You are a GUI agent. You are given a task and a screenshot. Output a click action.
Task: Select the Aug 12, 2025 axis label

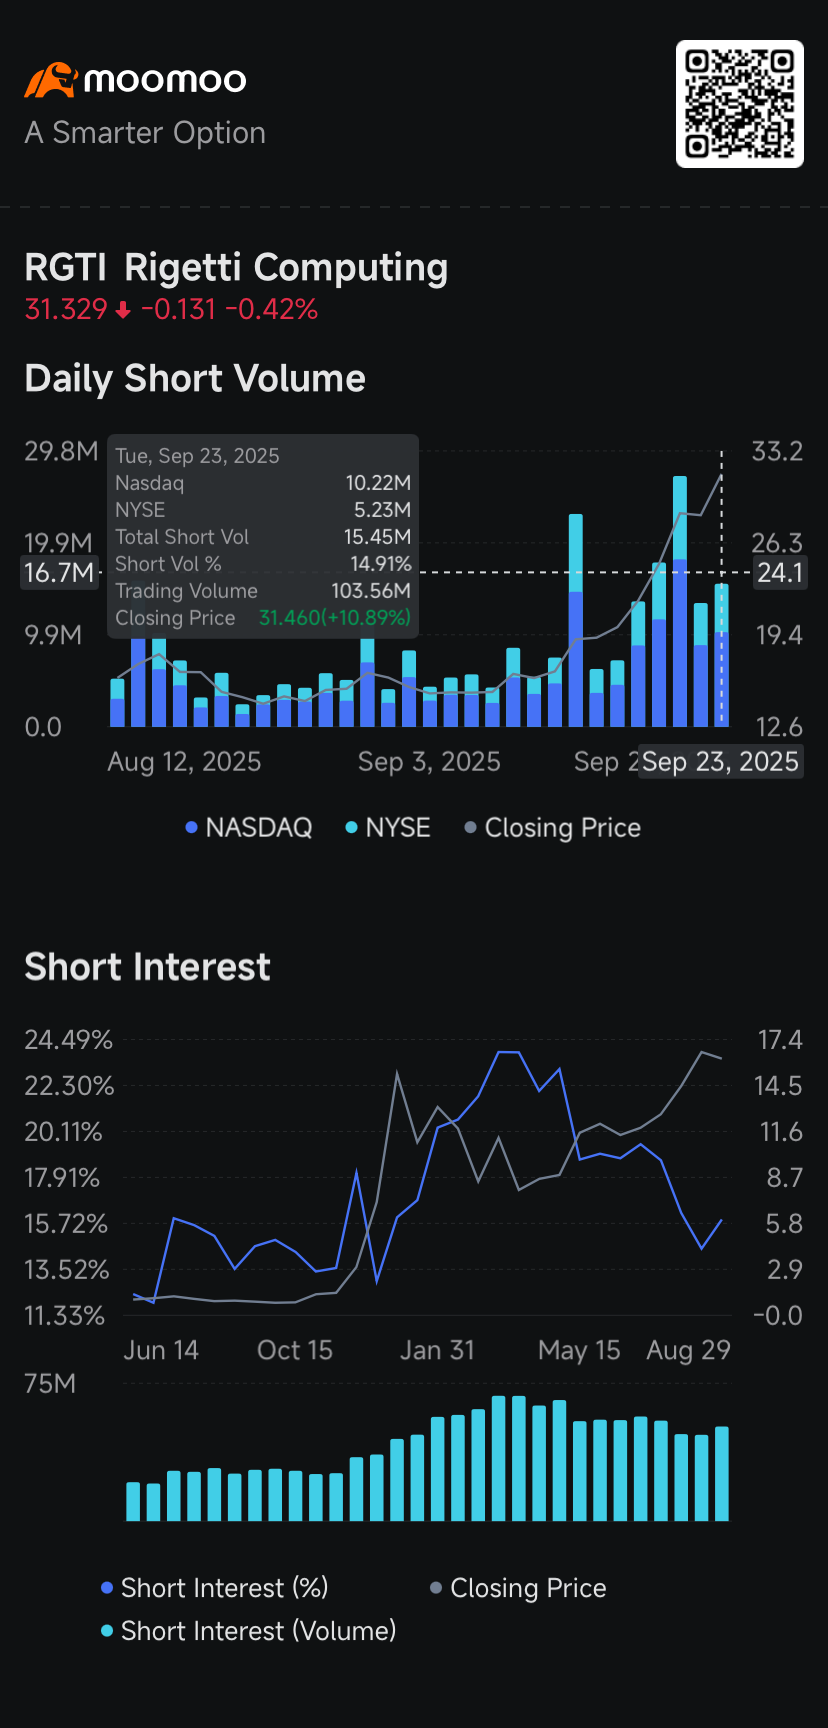pyautogui.click(x=184, y=762)
